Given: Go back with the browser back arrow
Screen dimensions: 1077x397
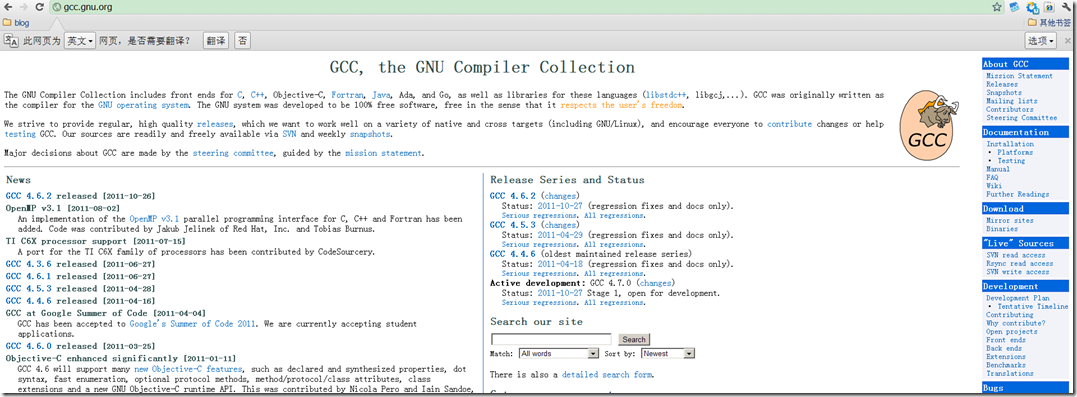Looking at the screenshot, I should tap(8, 8).
